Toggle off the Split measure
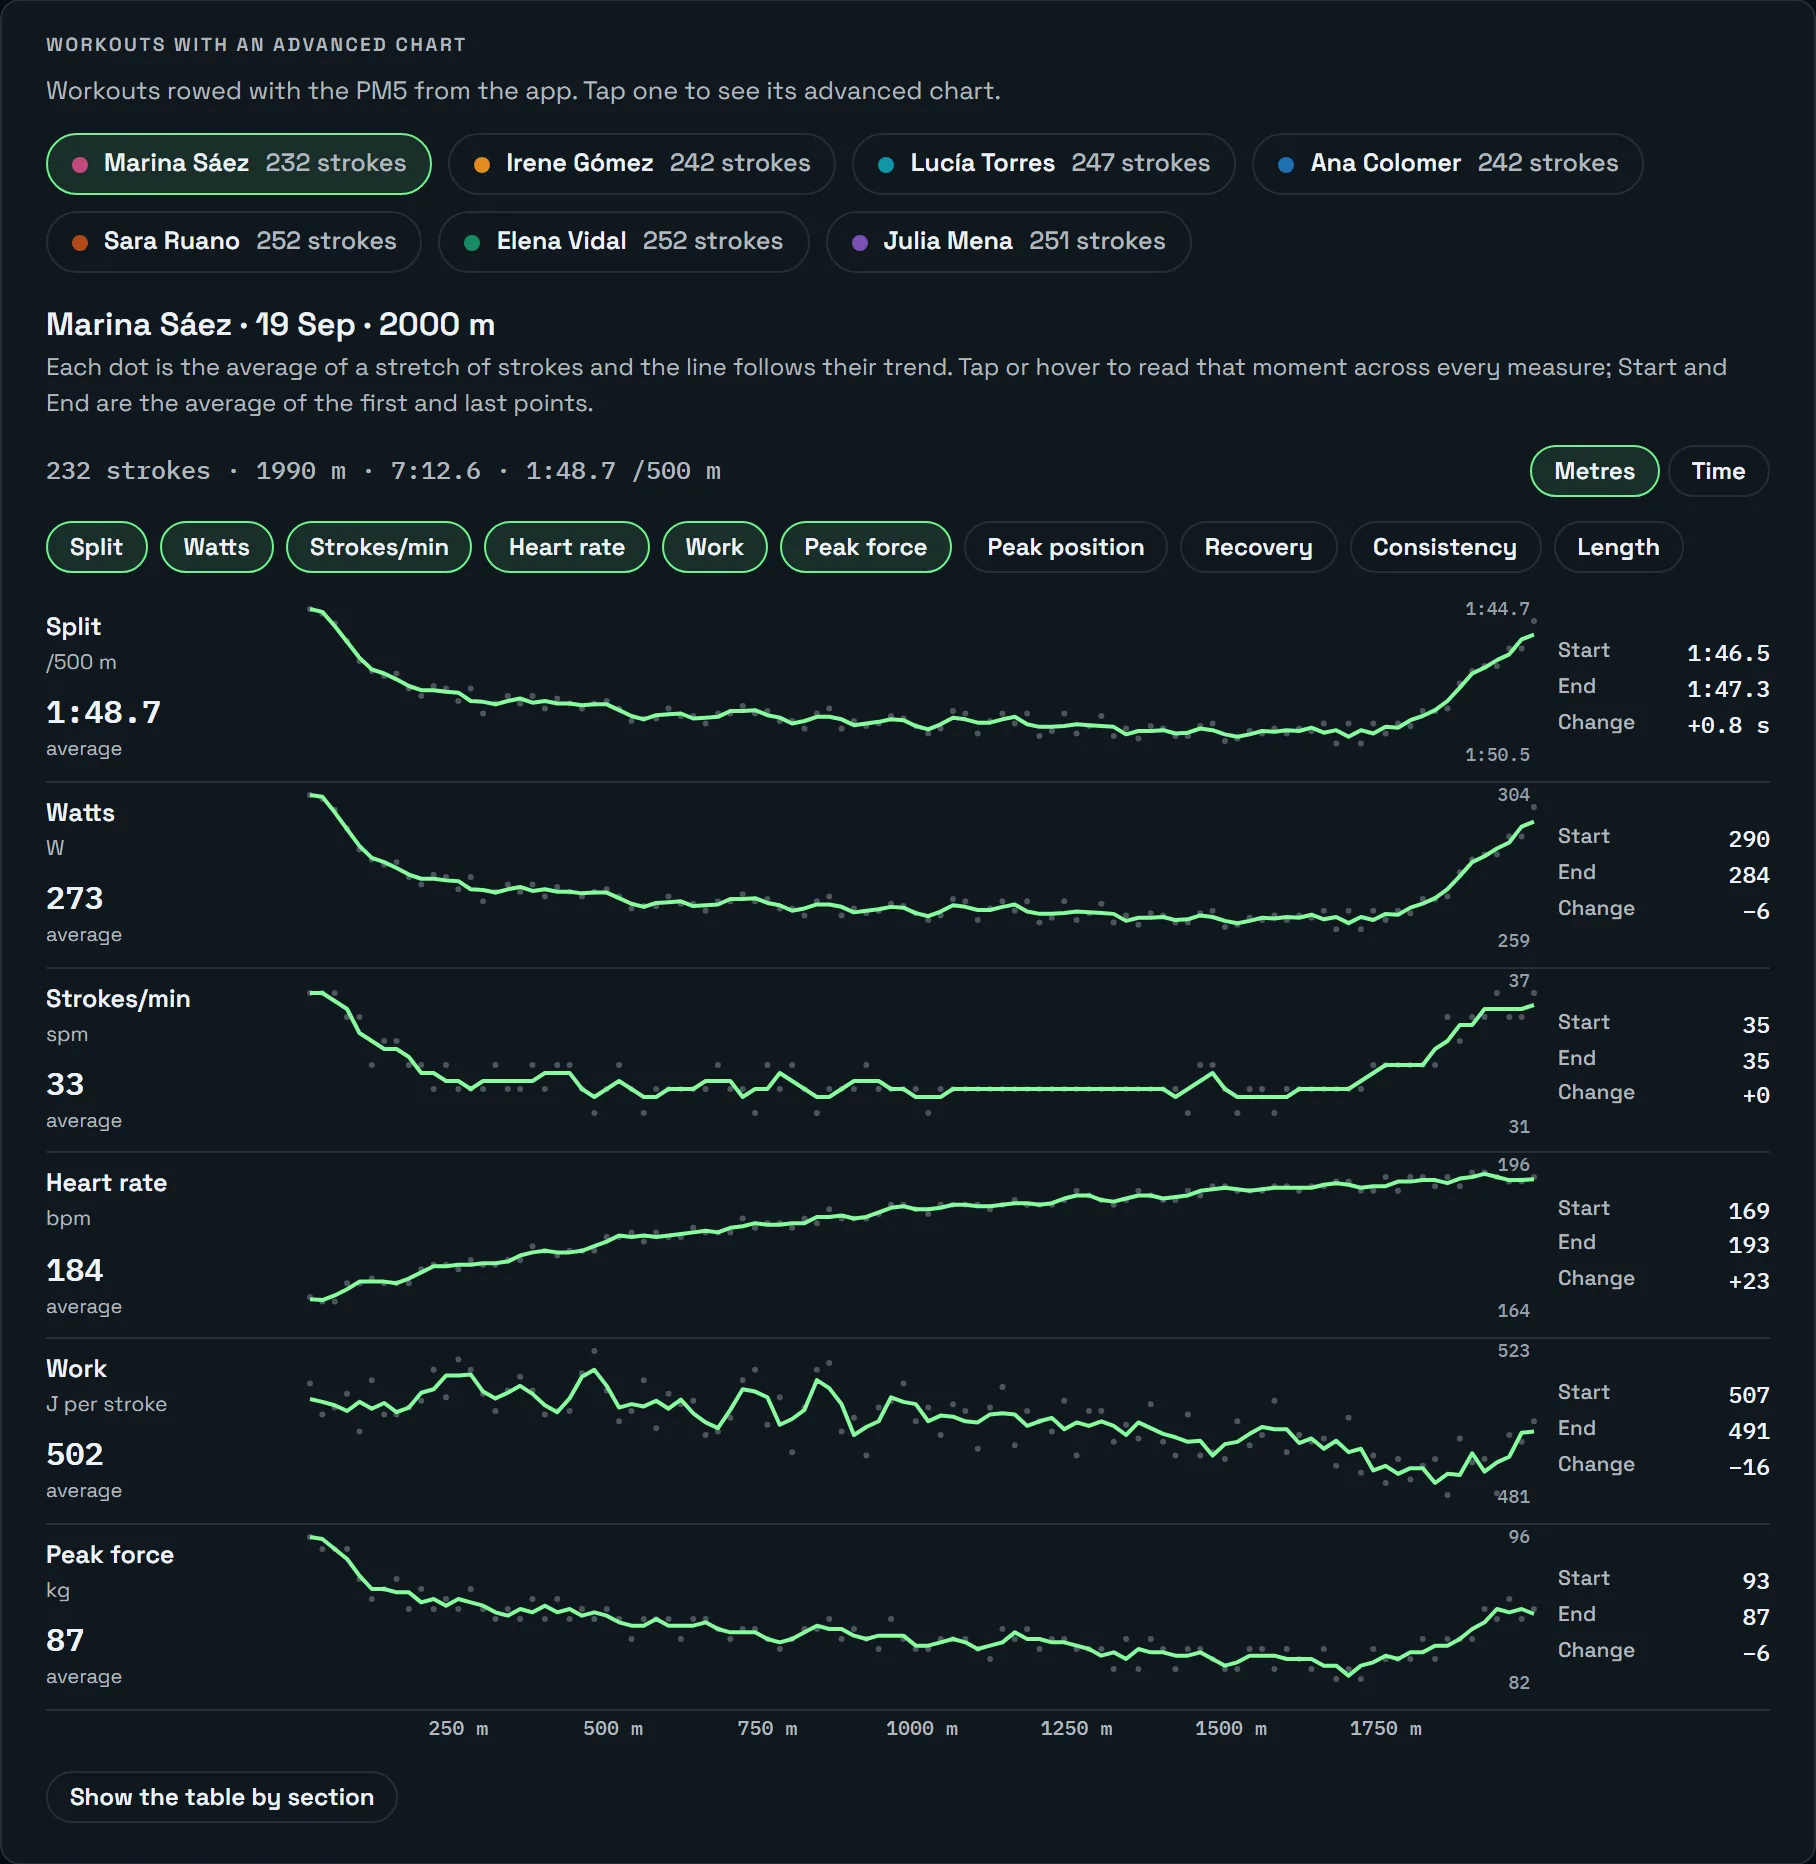This screenshot has width=1816, height=1864. pos(96,547)
